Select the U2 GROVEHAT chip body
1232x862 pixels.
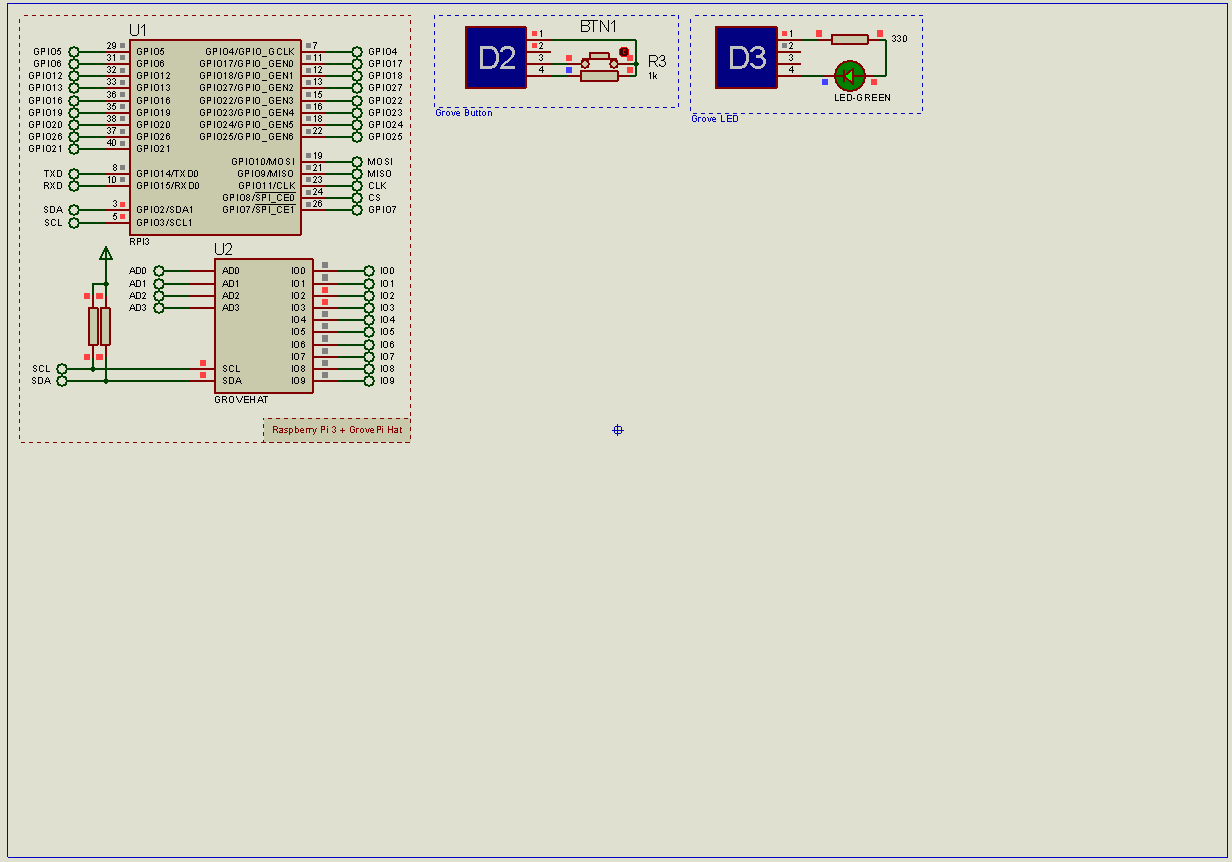[x=263, y=325]
